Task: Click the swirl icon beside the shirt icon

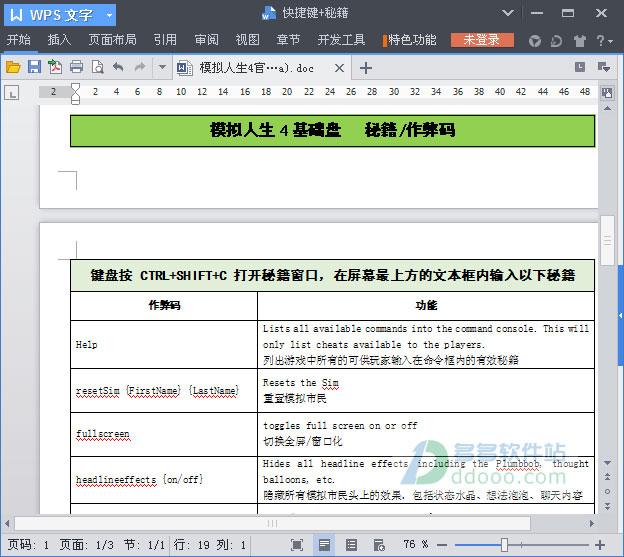Action: tap(556, 41)
